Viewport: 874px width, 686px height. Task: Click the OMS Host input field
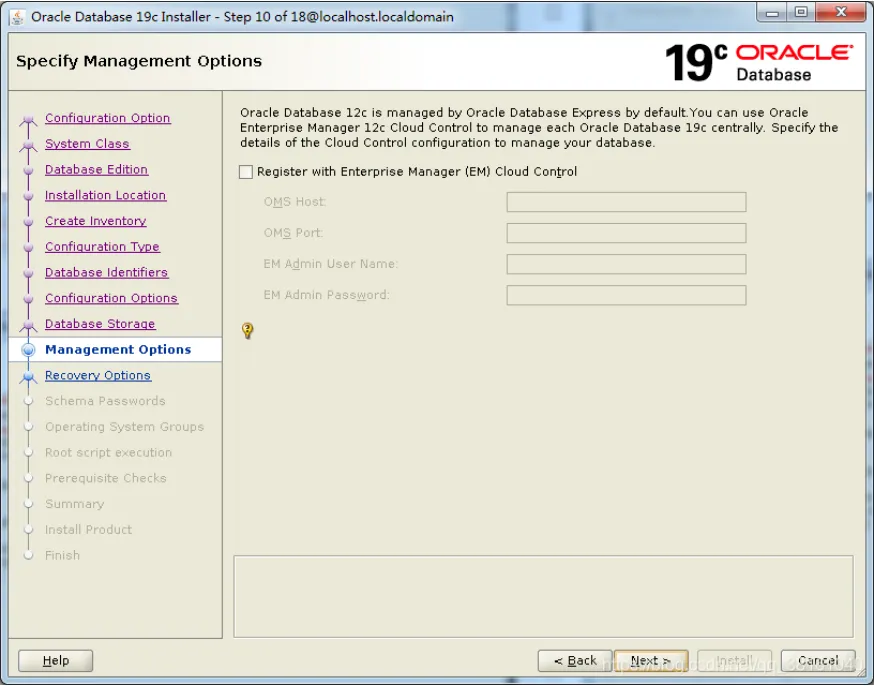[x=626, y=202]
